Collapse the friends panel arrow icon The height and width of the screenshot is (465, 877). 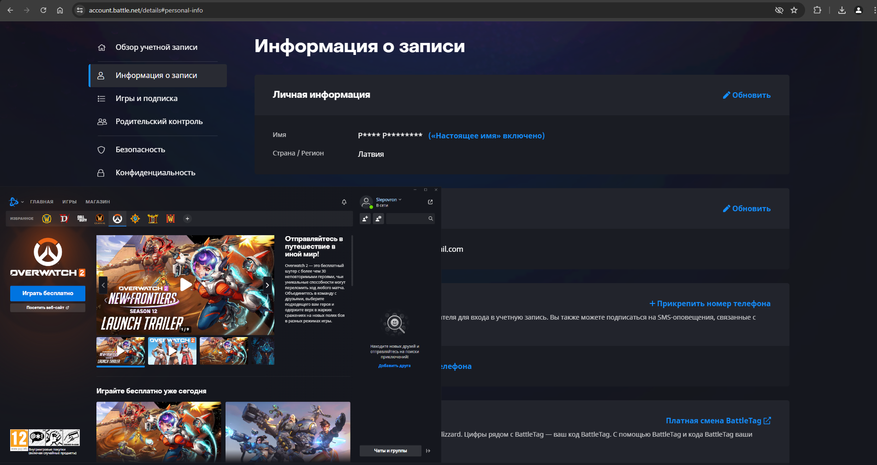point(428,450)
